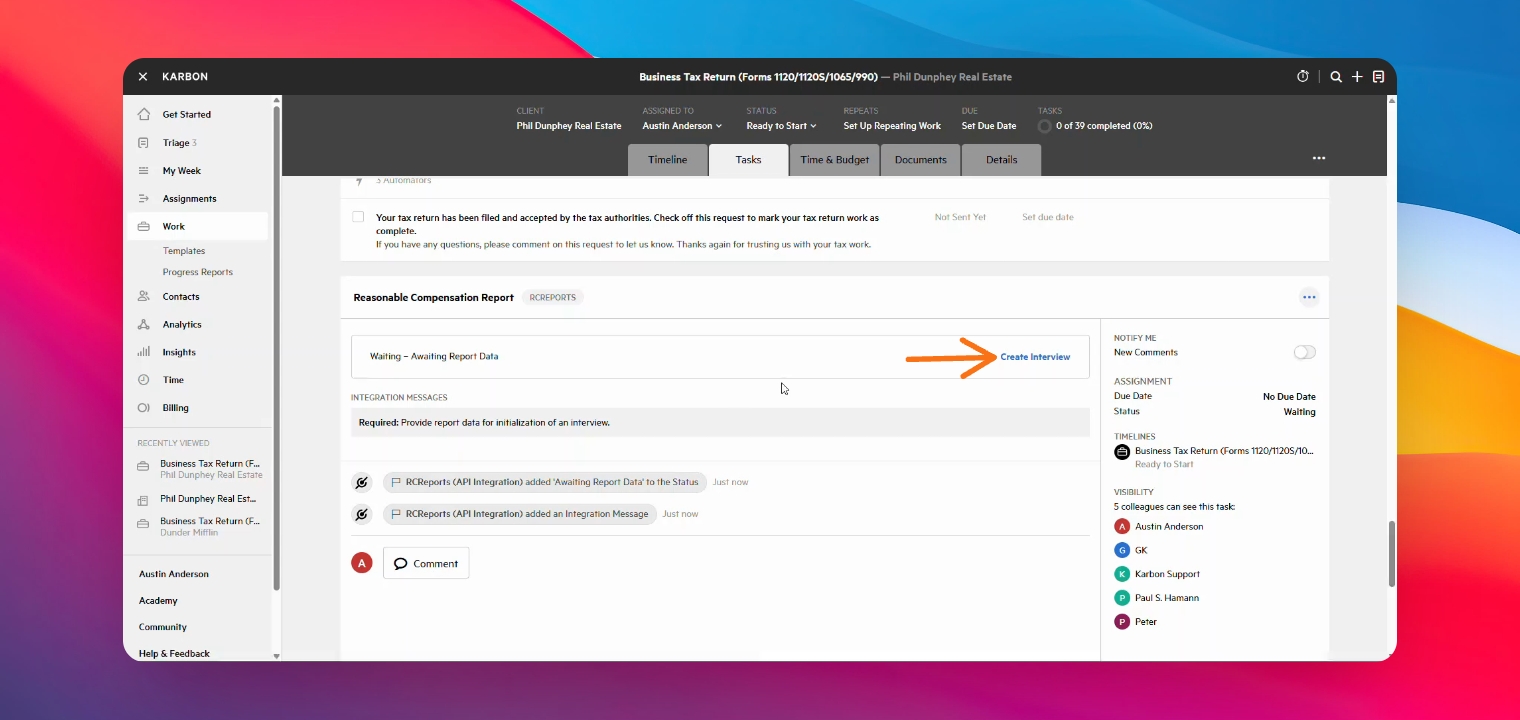
Task: Click 'Set due date' on tax return request
Action: coord(1048,217)
